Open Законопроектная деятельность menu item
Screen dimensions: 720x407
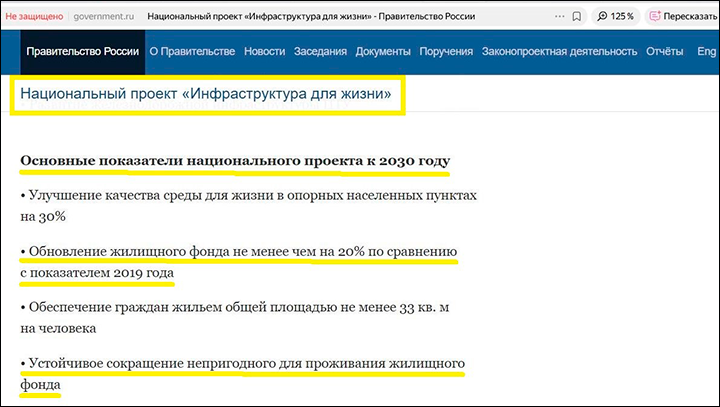(x=559, y=52)
